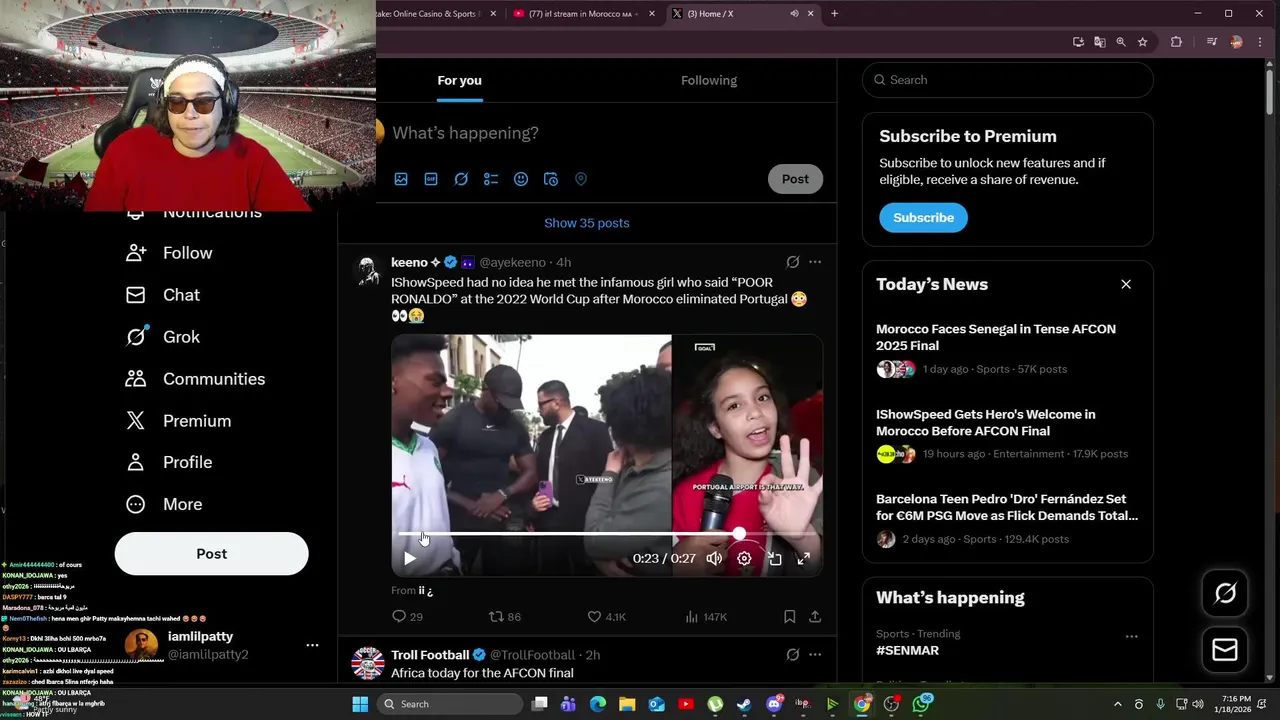Open more options on Troll Football post
This screenshot has width=1280, height=720.
pyautogui.click(x=815, y=655)
